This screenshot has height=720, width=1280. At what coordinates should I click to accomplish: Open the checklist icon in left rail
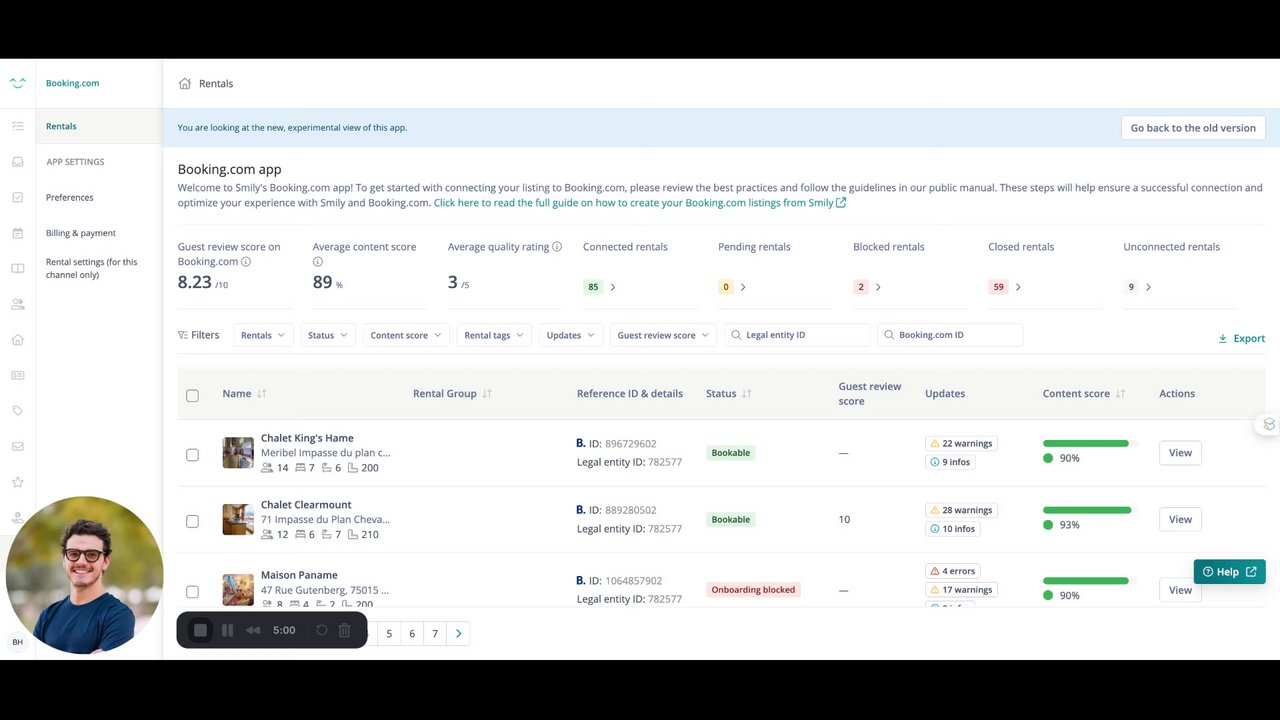coord(17,126)
